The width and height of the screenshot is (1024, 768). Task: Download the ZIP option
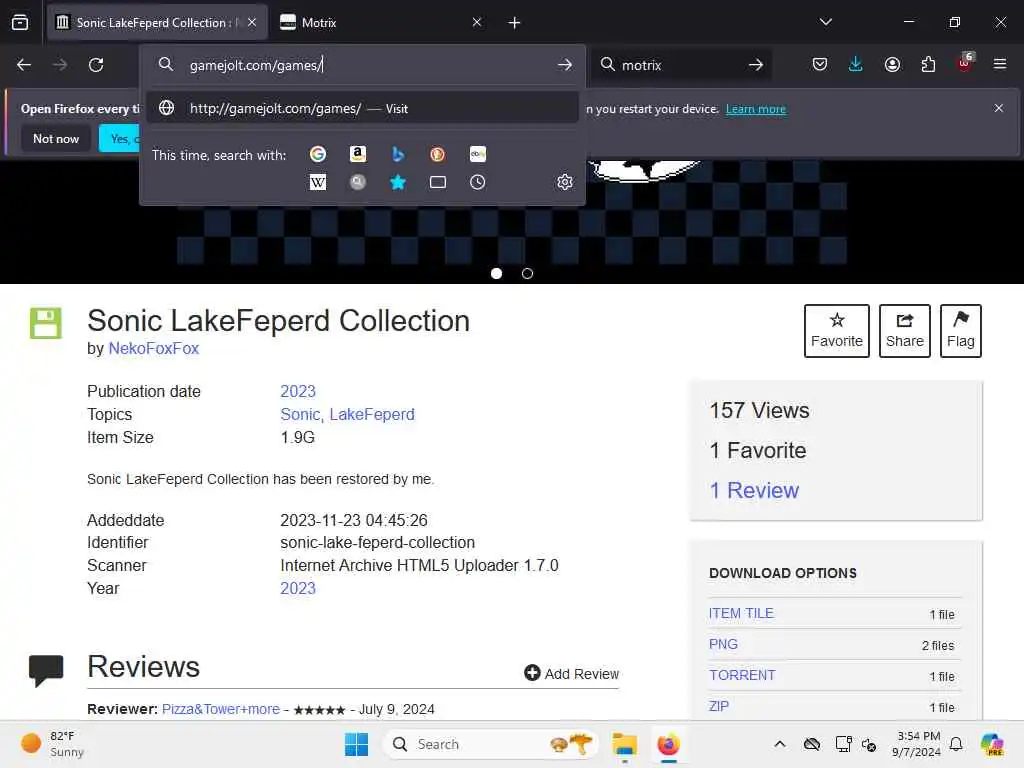719,706
